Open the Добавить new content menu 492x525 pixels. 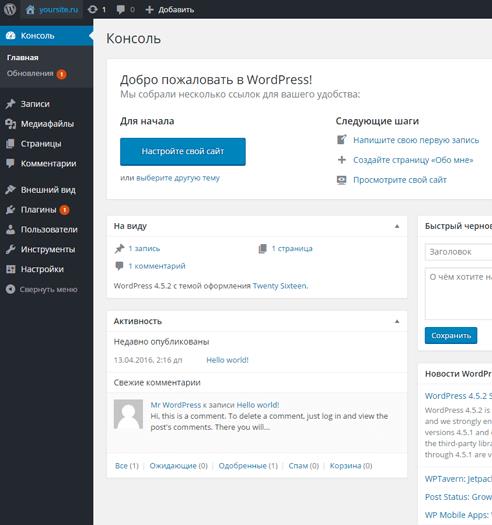coord(170,10)
